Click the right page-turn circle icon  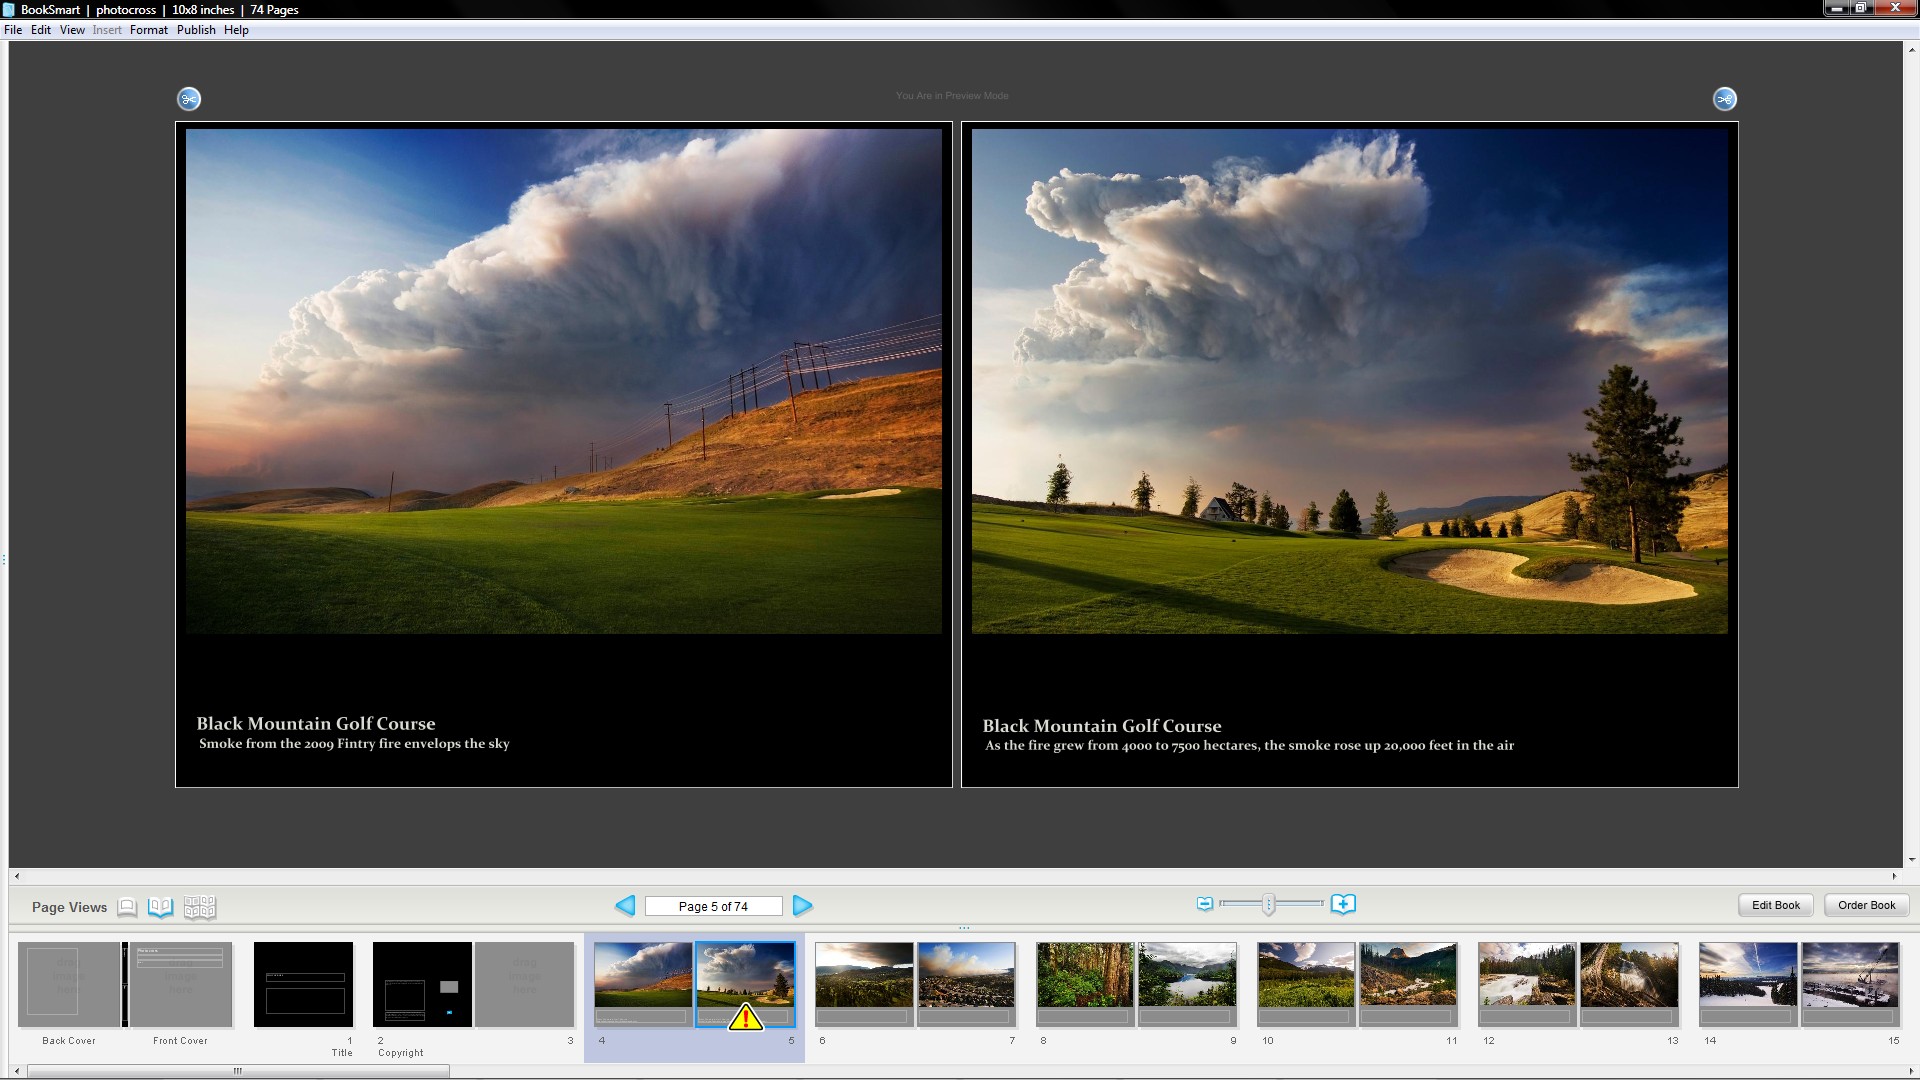[x=1725, y=99]
